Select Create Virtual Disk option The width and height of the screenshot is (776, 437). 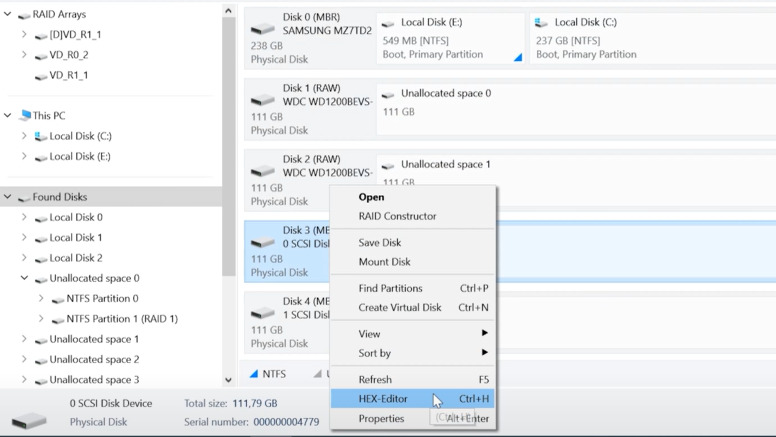tap(412, 307)
